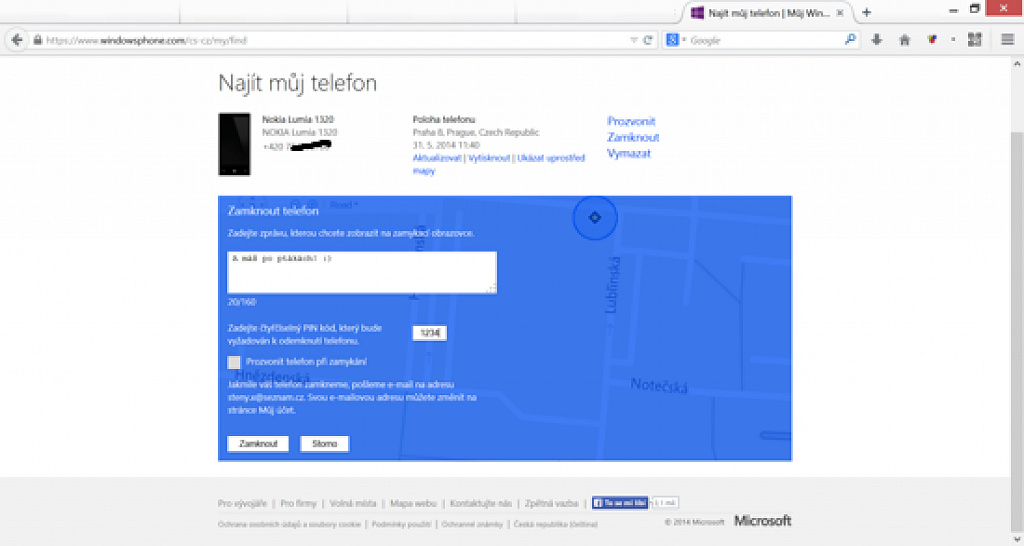Click the padlock site security icon

37,40
